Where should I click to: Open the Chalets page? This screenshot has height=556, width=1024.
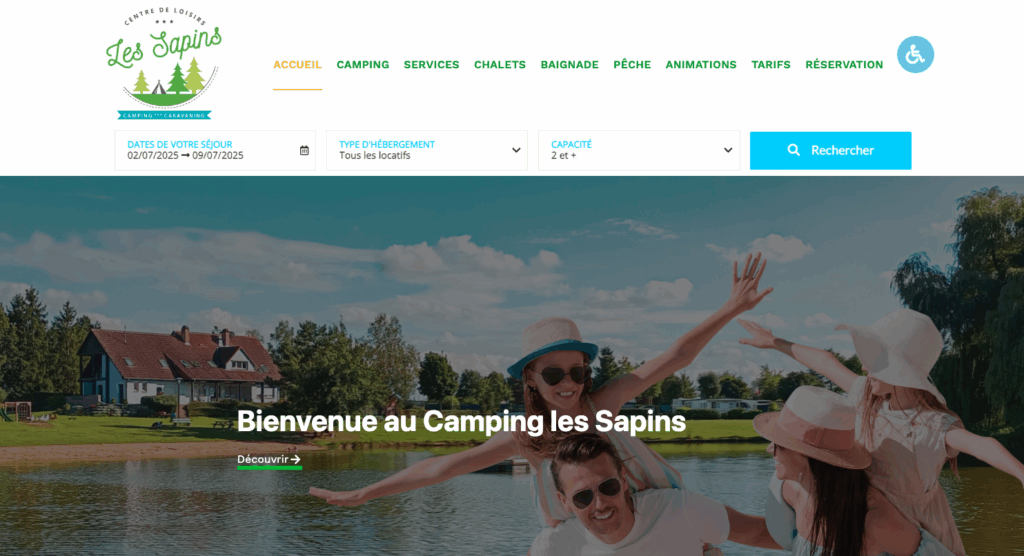(500, 65)
